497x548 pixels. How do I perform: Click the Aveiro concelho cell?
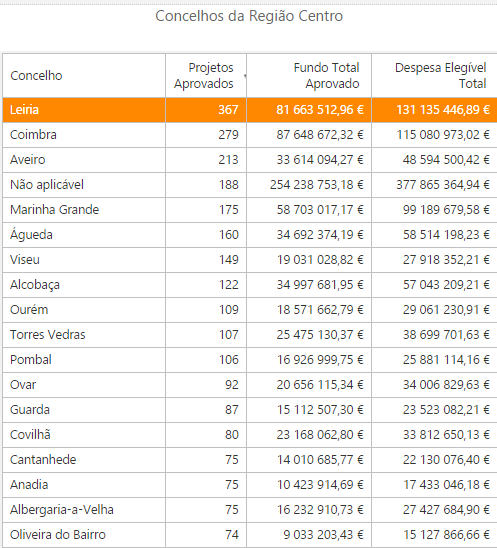(84, 160)
